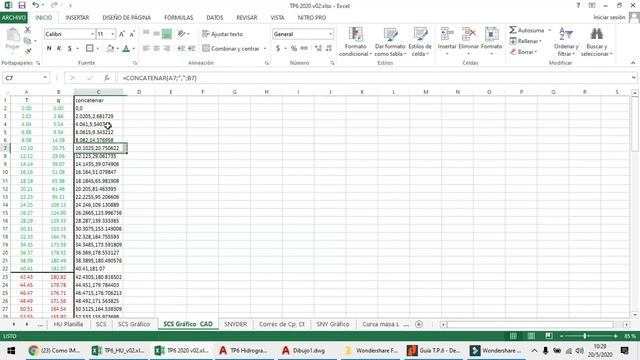Switch to the NITRO PRO tab
The height and width of the screenshot is (360, 640).
click(312, 18)
